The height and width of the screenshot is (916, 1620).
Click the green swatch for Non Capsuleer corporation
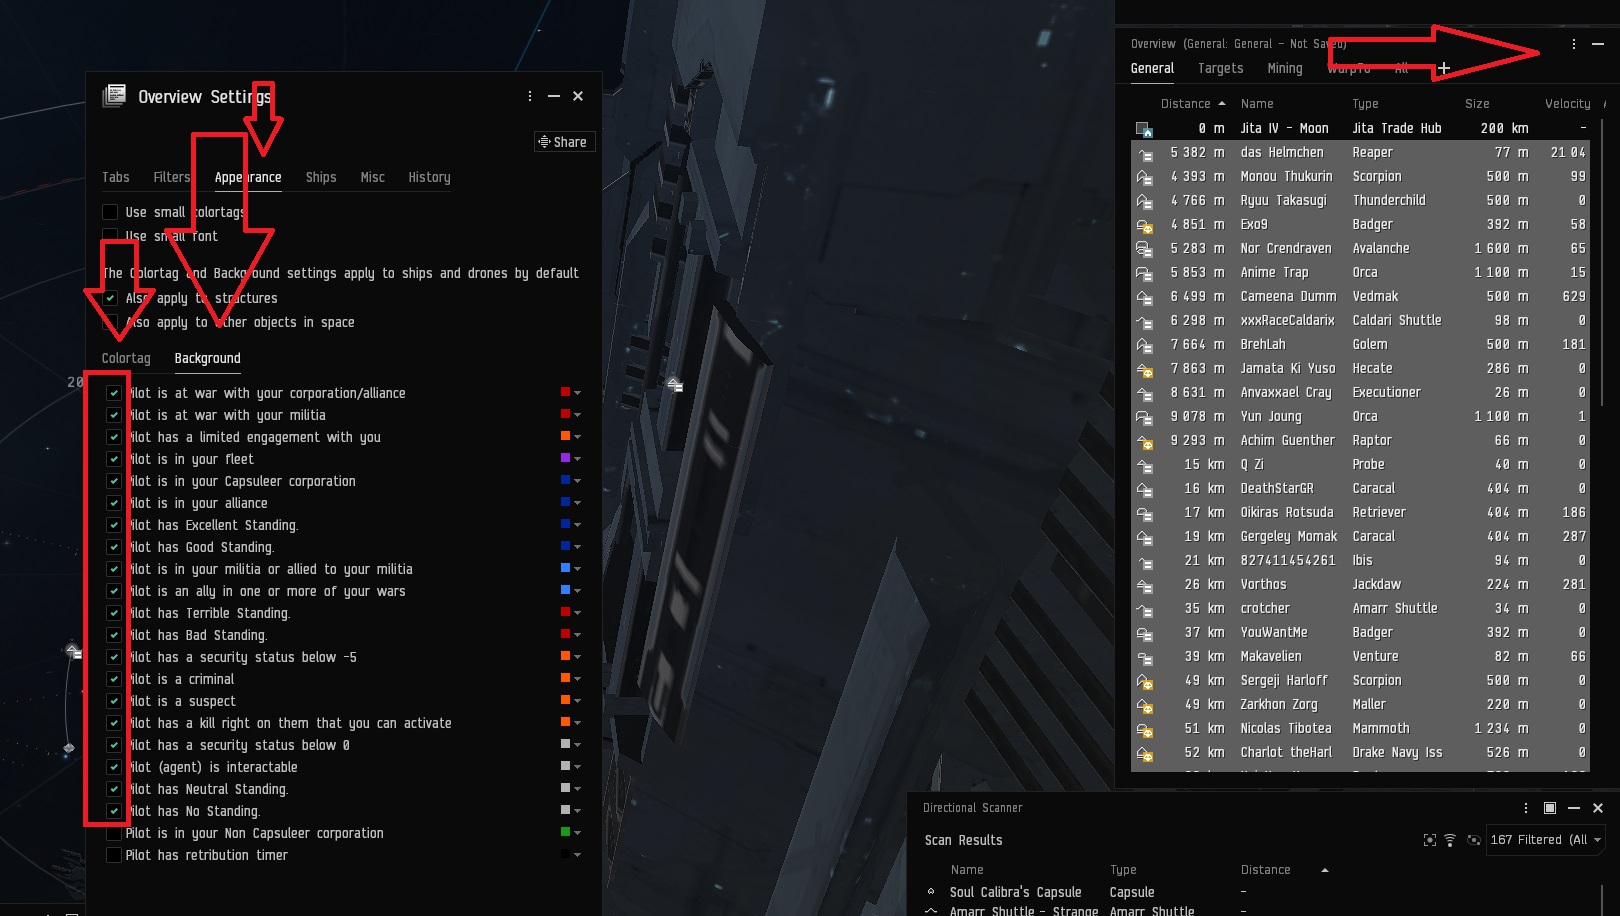point(565,833)
